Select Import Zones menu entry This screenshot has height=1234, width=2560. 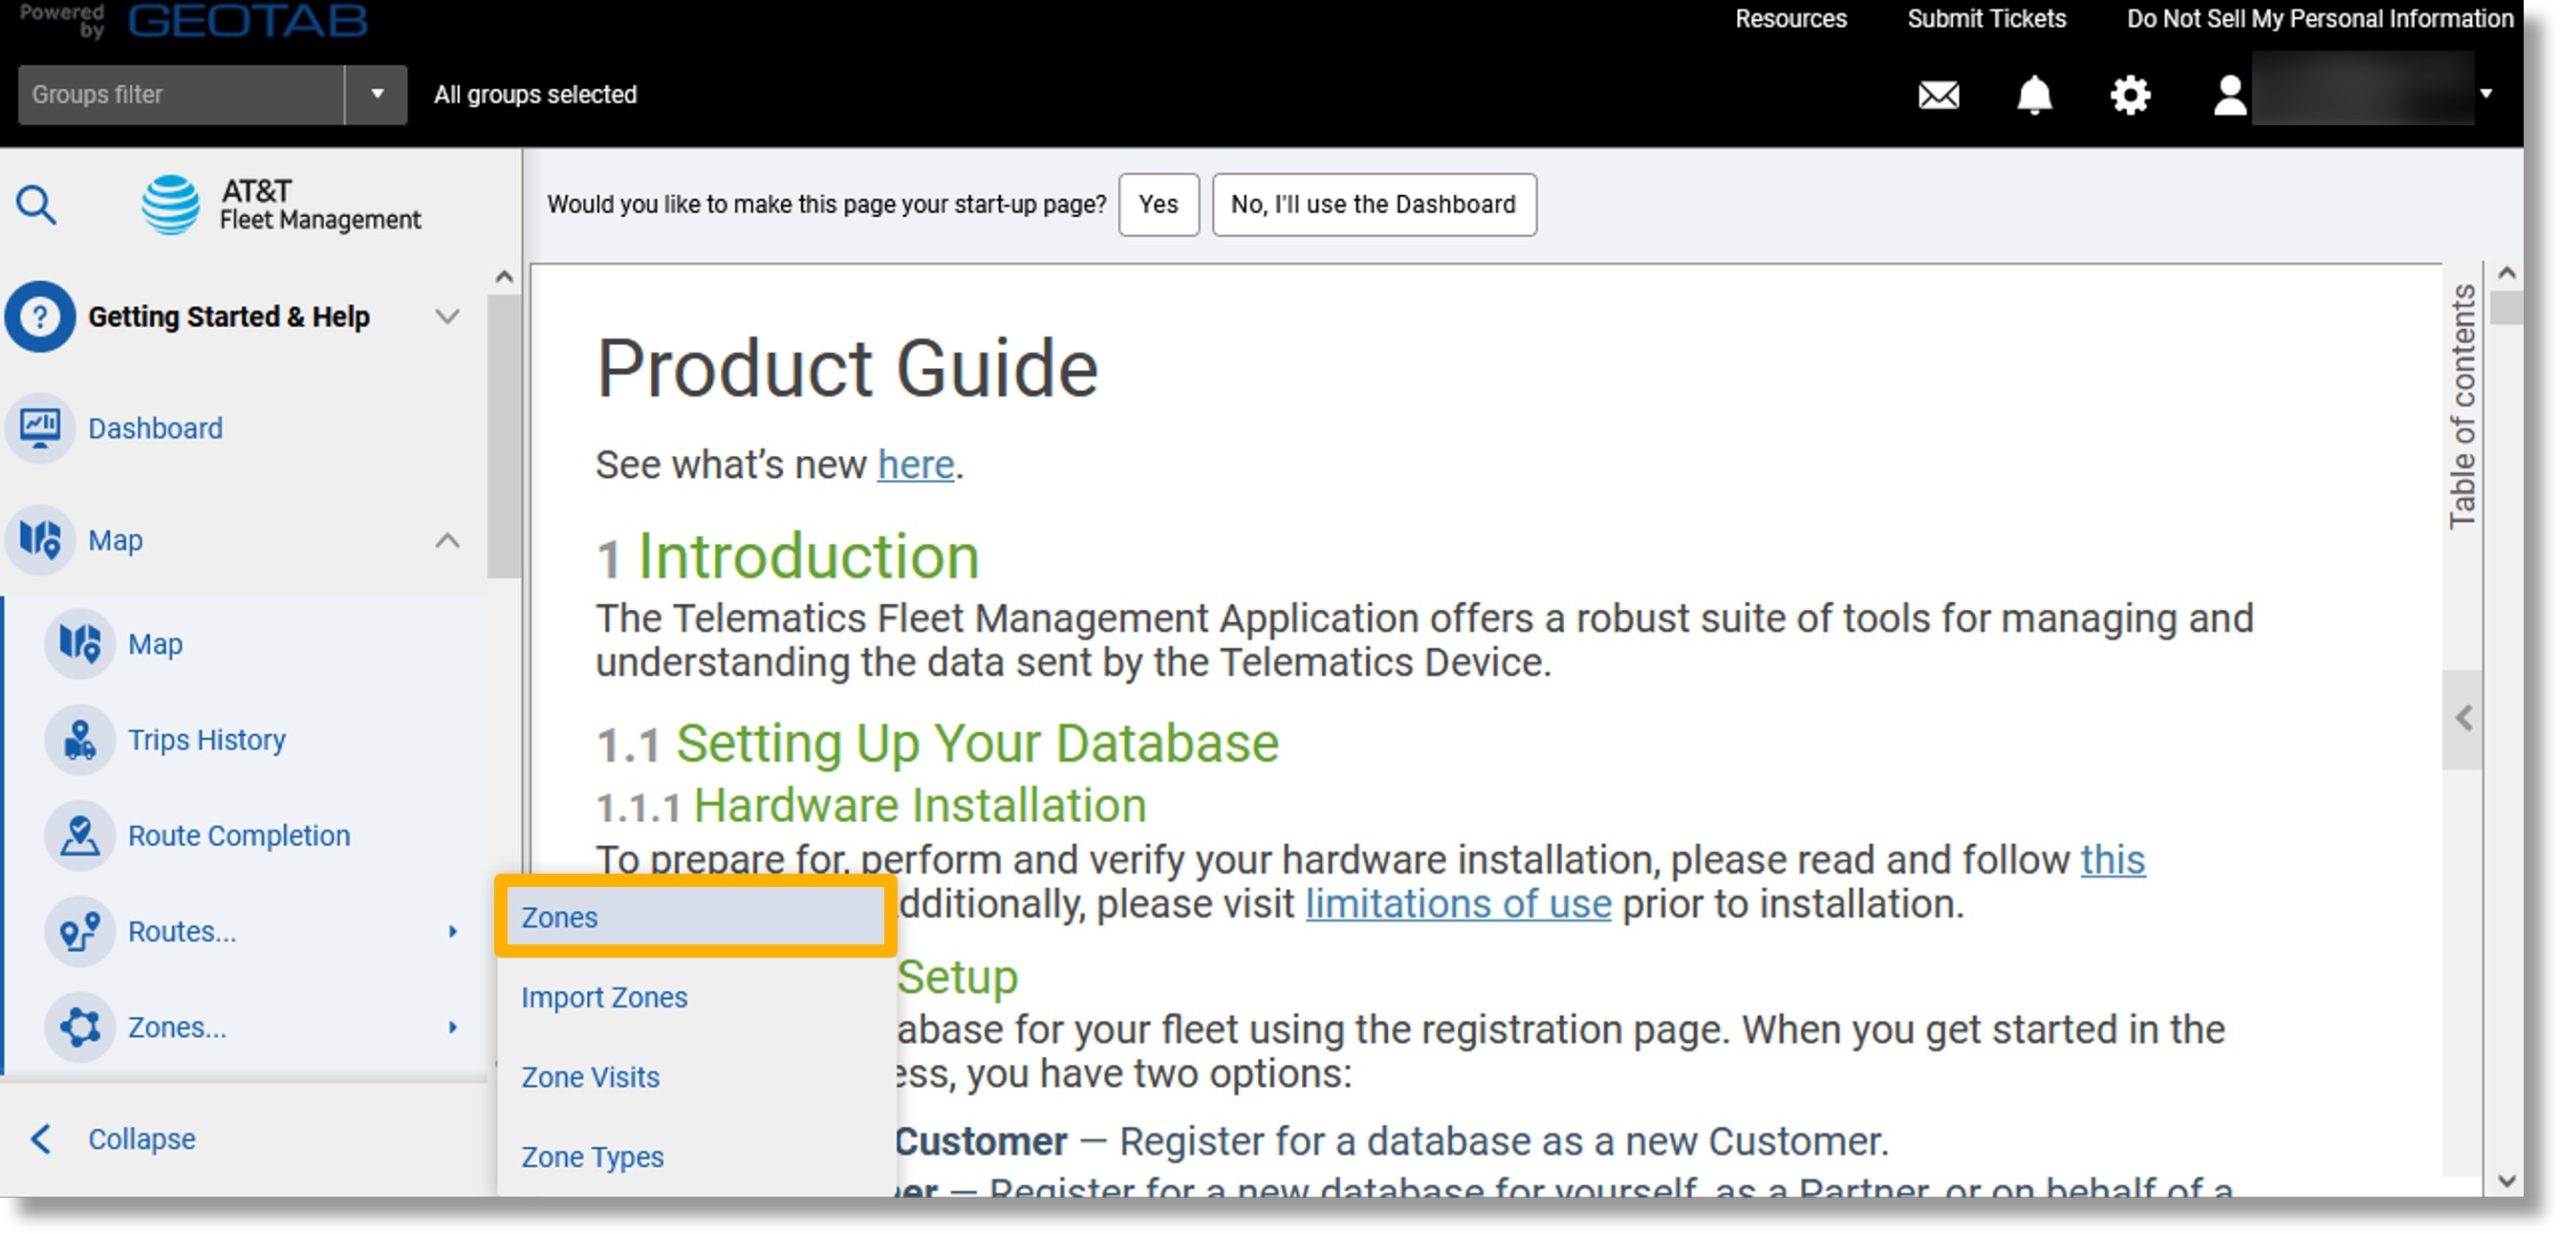[x=604, y=997]
